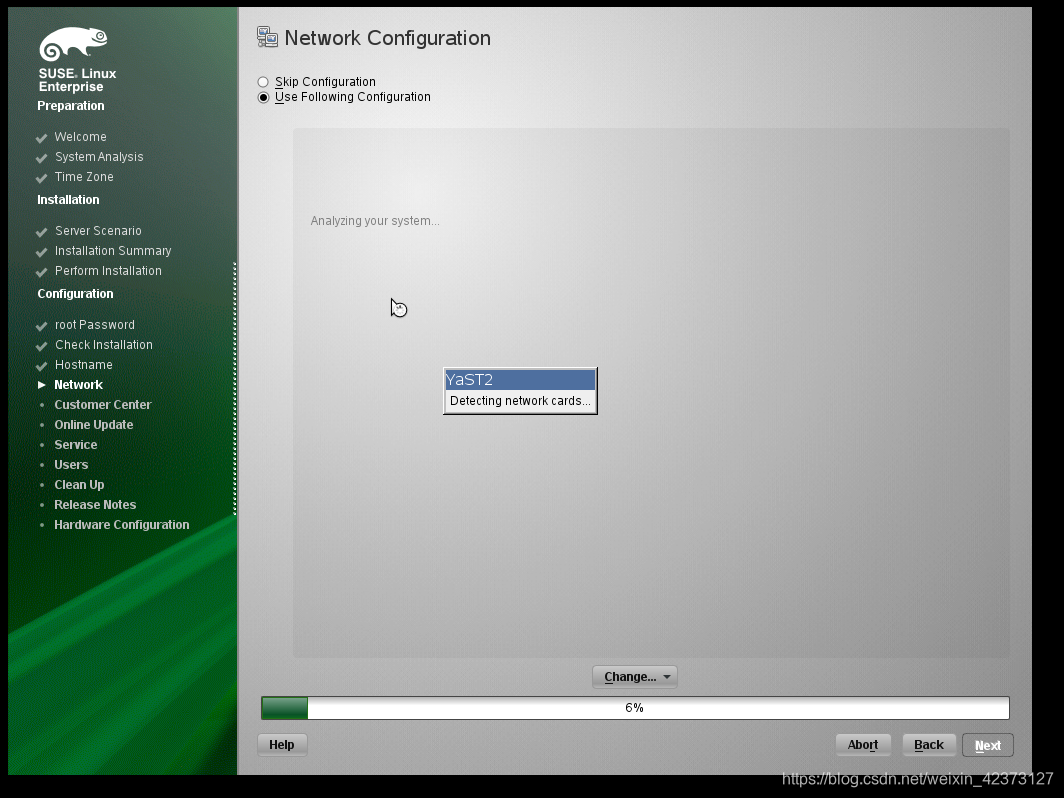Viewport: 1064px width, 798px height.
Task: Go back with the Back button
Action: point(928,744)
